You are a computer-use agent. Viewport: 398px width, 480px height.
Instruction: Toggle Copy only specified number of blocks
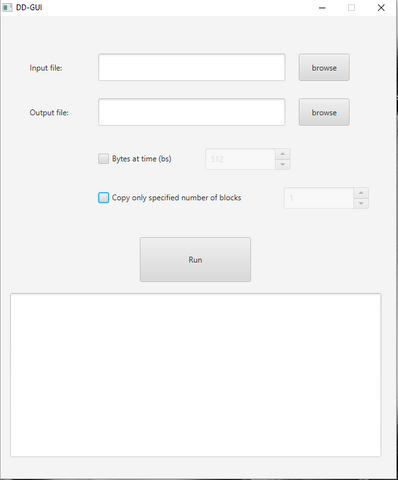pyautogui.click(x=103, y=198)
